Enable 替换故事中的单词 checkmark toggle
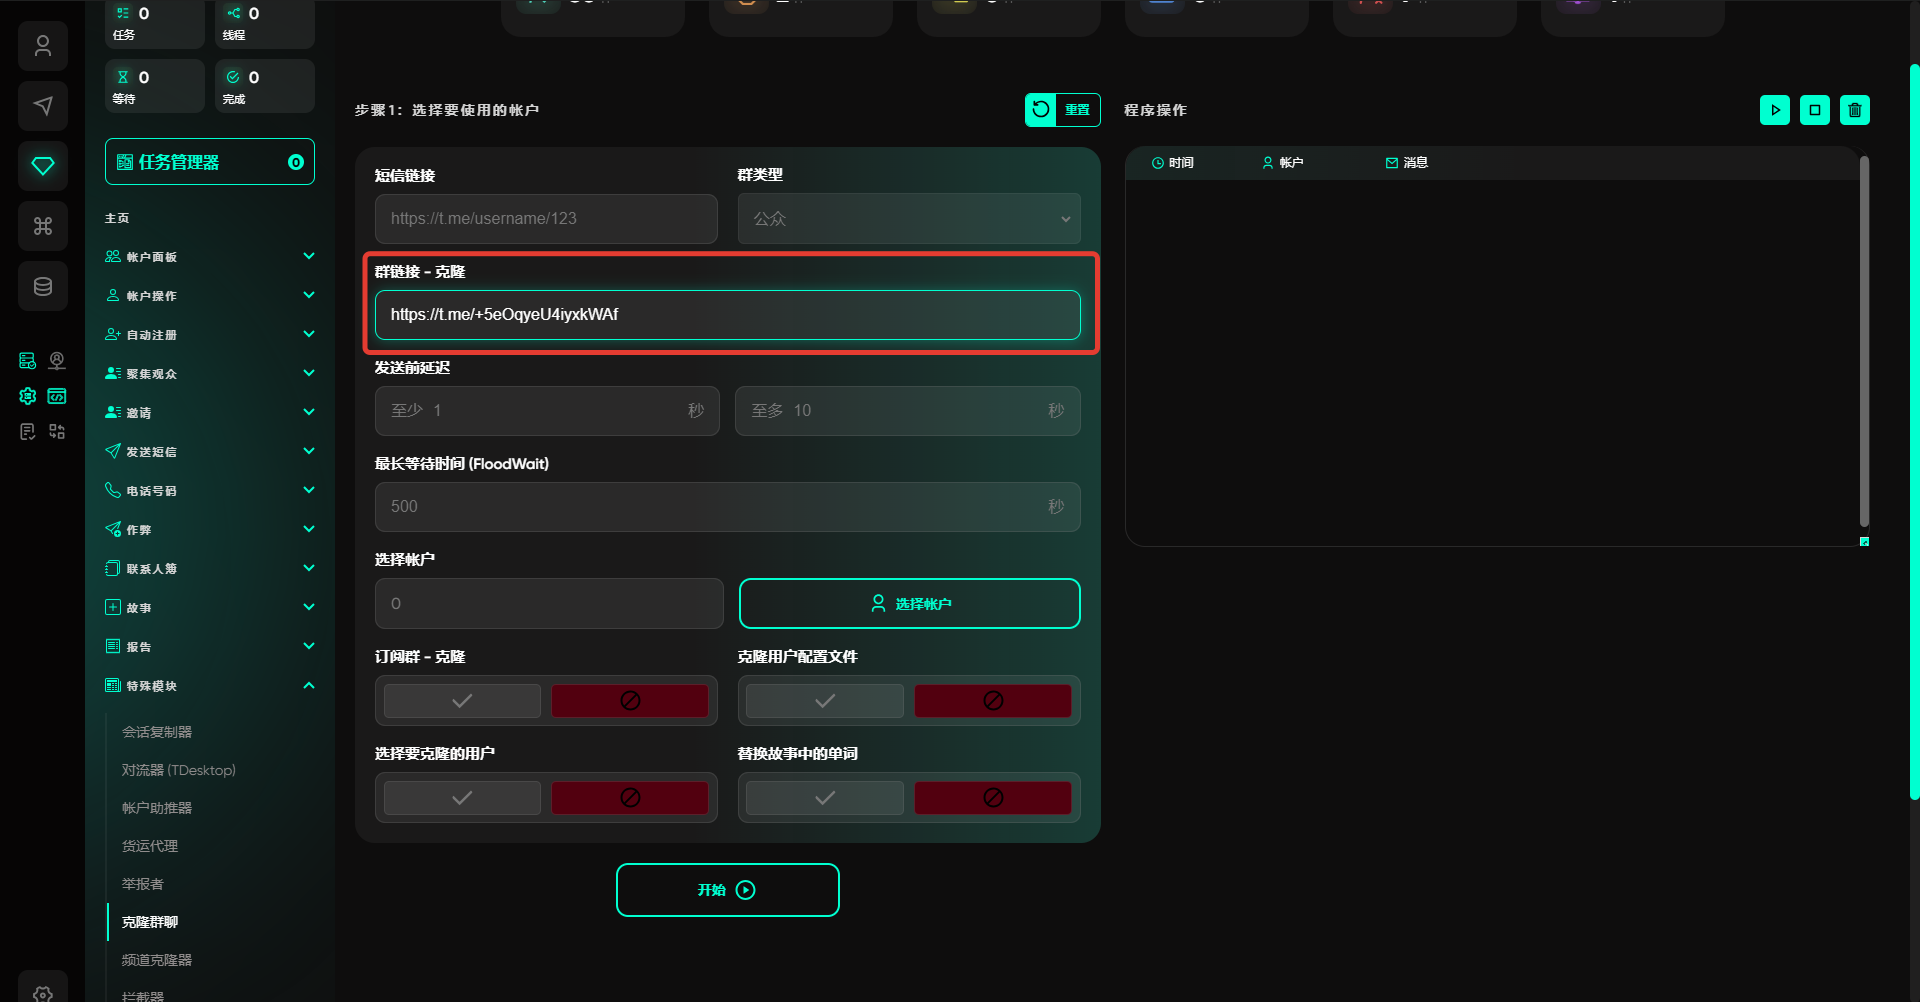This screenshot has height=1002, width=1920. (825, 798)
